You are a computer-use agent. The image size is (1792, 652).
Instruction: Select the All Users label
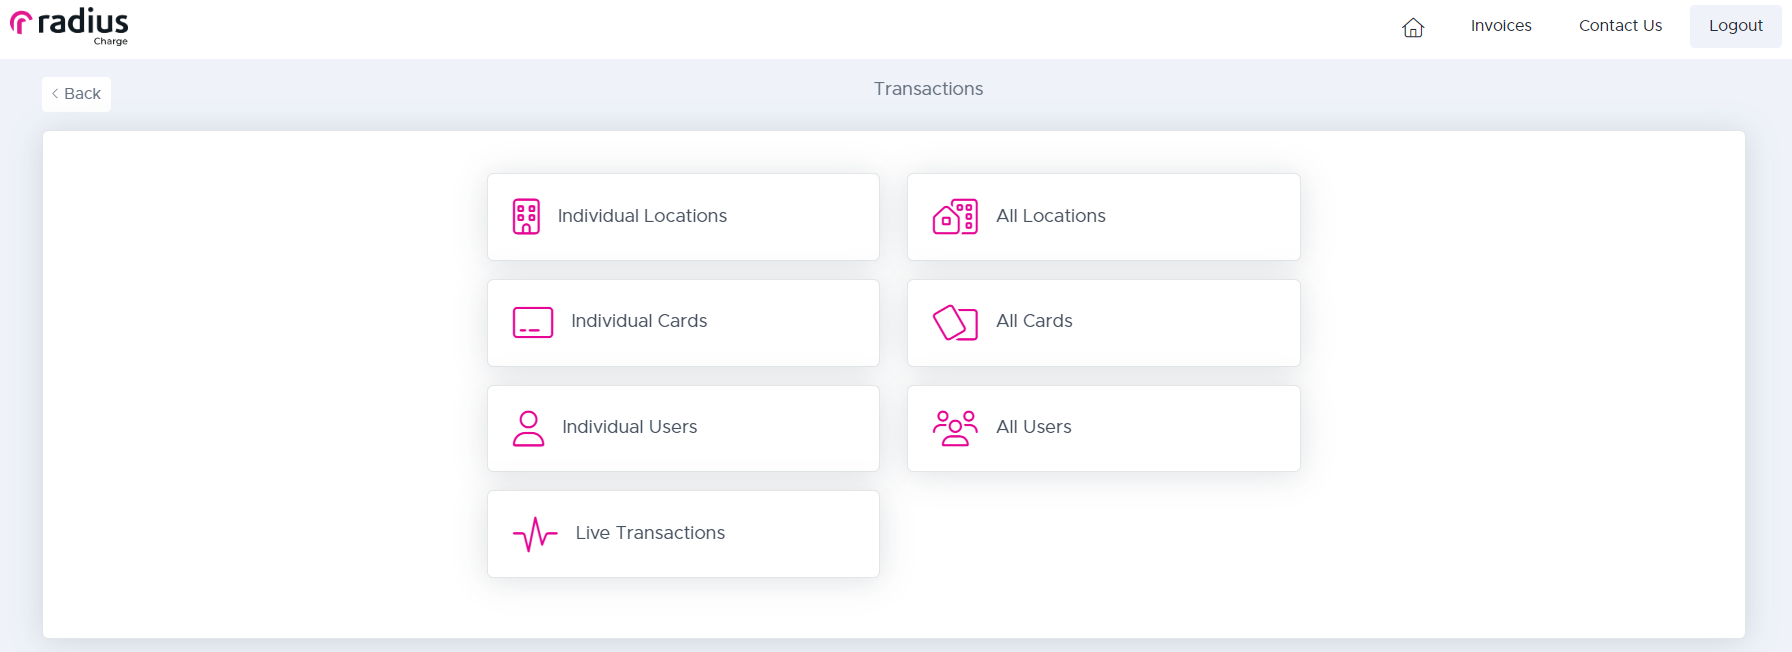pos(1034,427)
